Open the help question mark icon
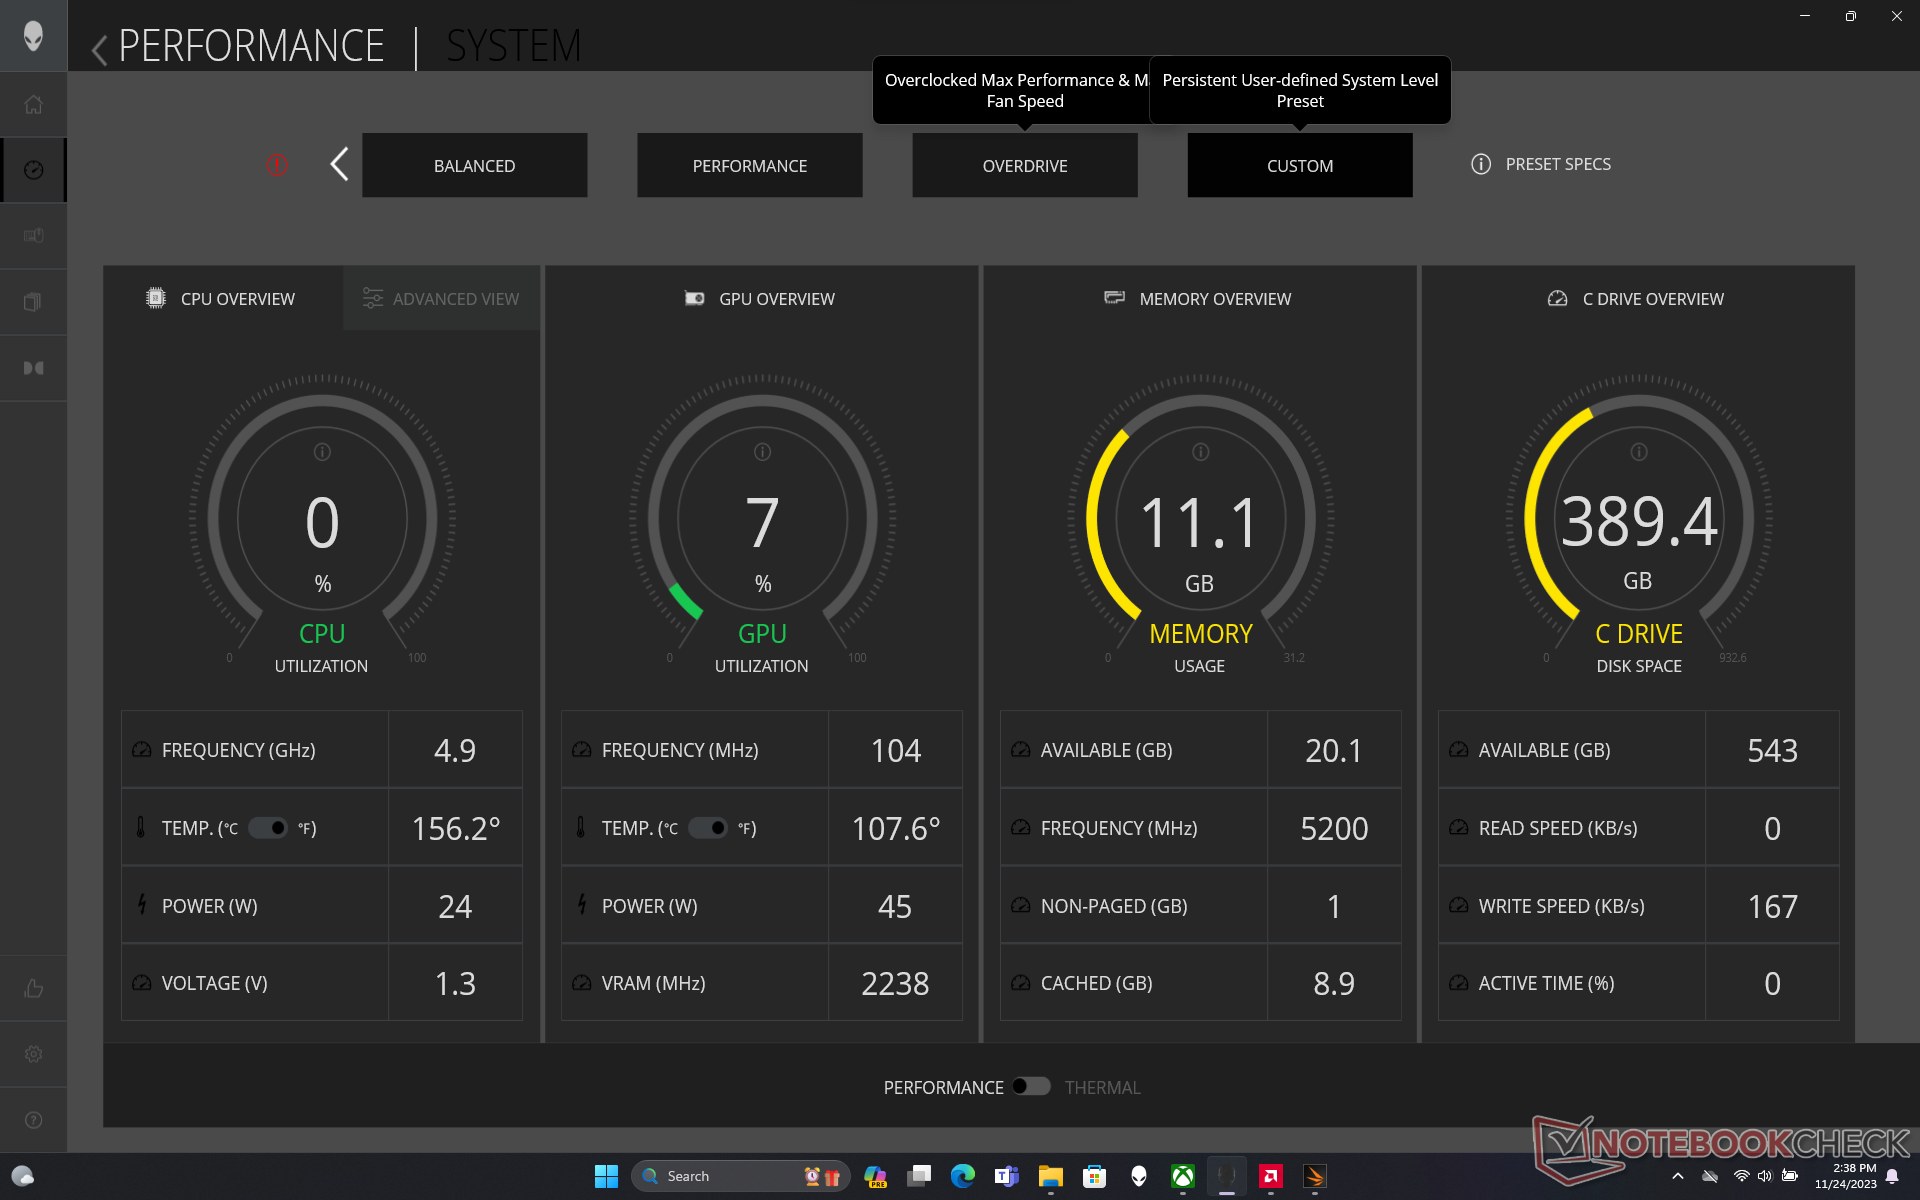The height and width of the screenshot is (1200, 1920). 33,1120
